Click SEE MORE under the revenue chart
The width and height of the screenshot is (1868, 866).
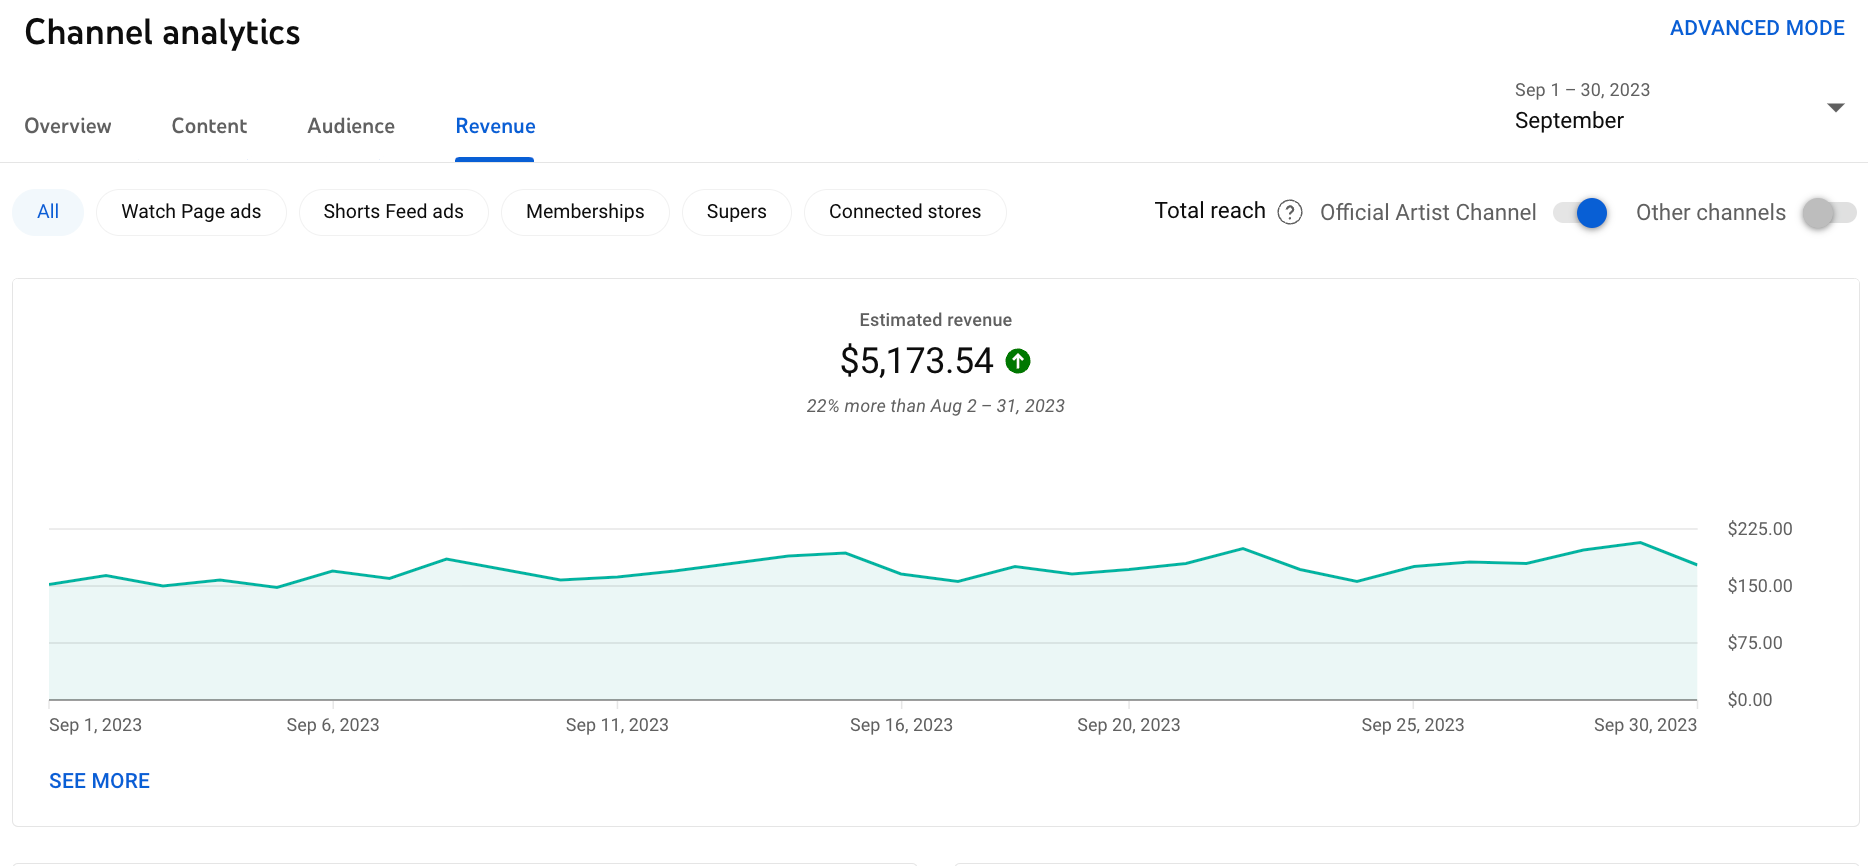pyautogui.click(x=99, y=781)
